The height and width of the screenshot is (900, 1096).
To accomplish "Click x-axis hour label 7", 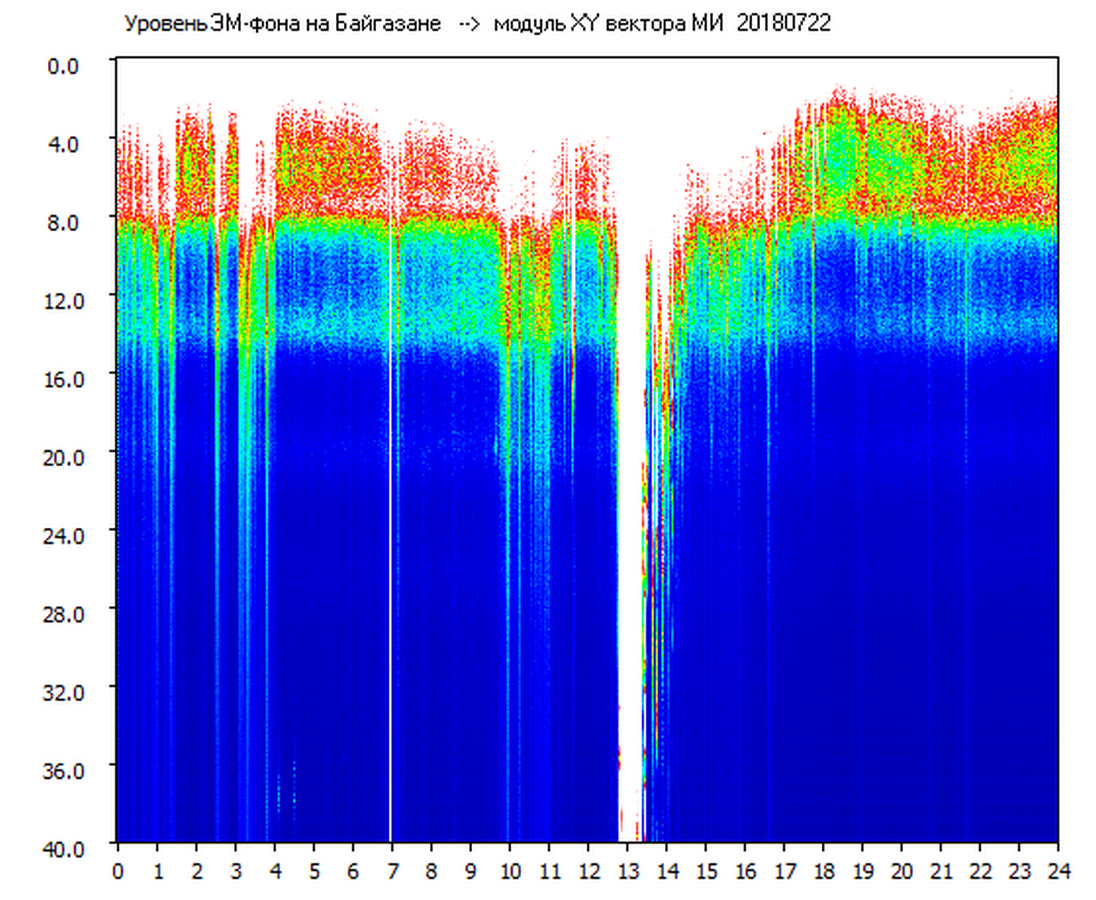I will pos(392,871).
